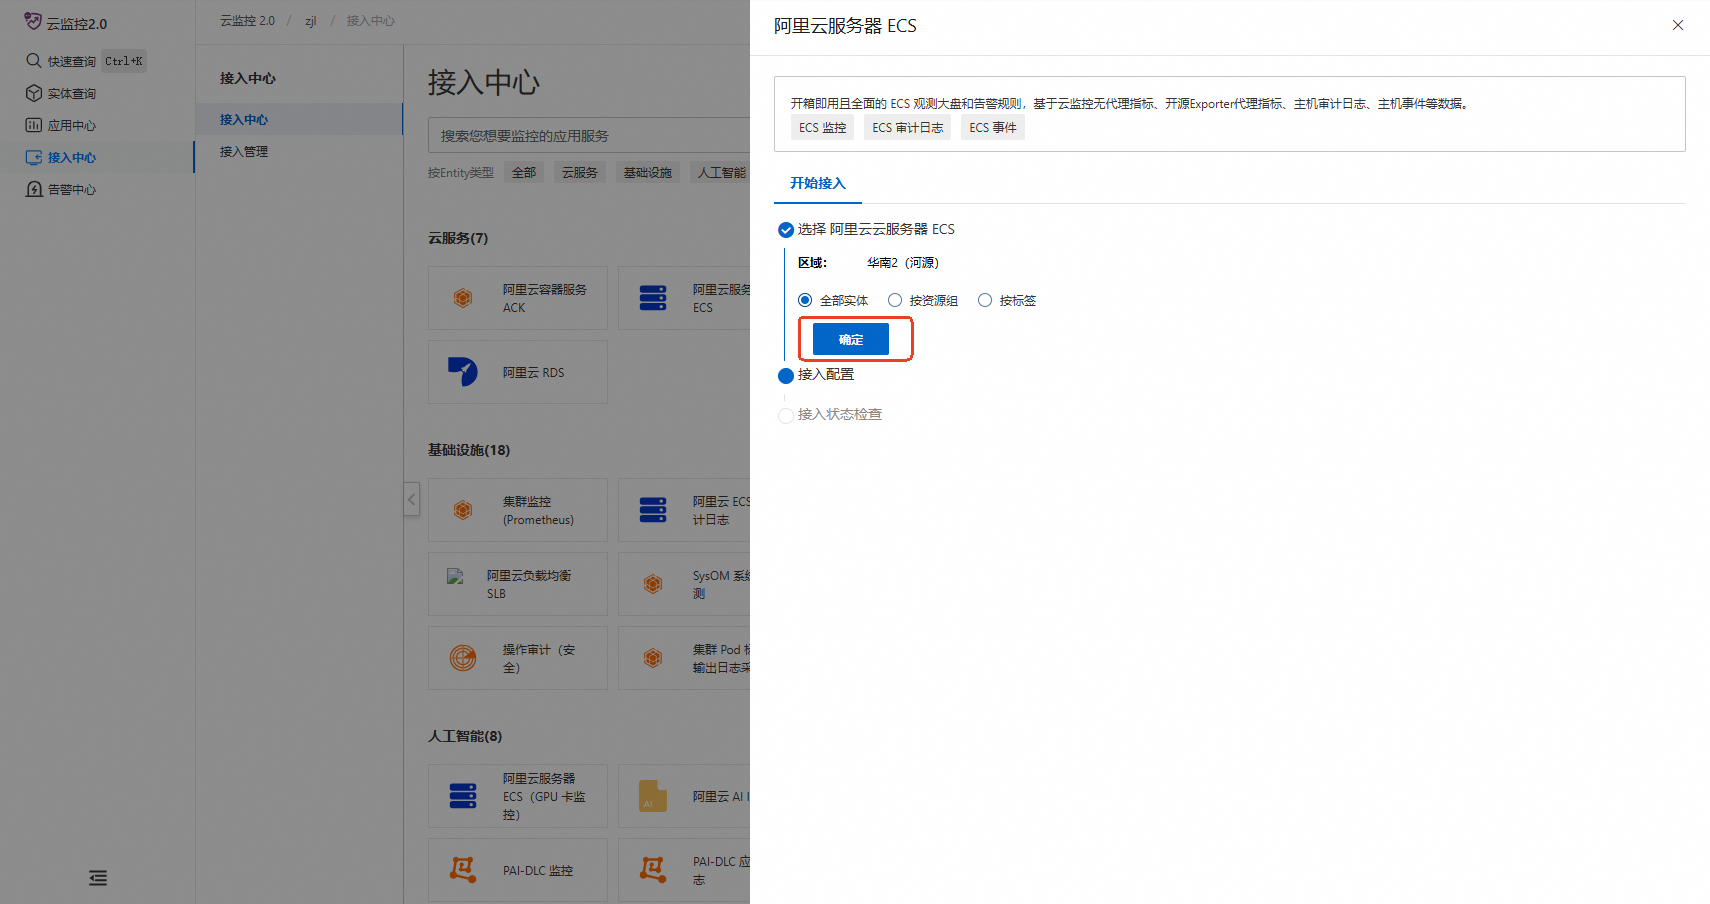Click the ECS 监控 tag

pos(823,127)
